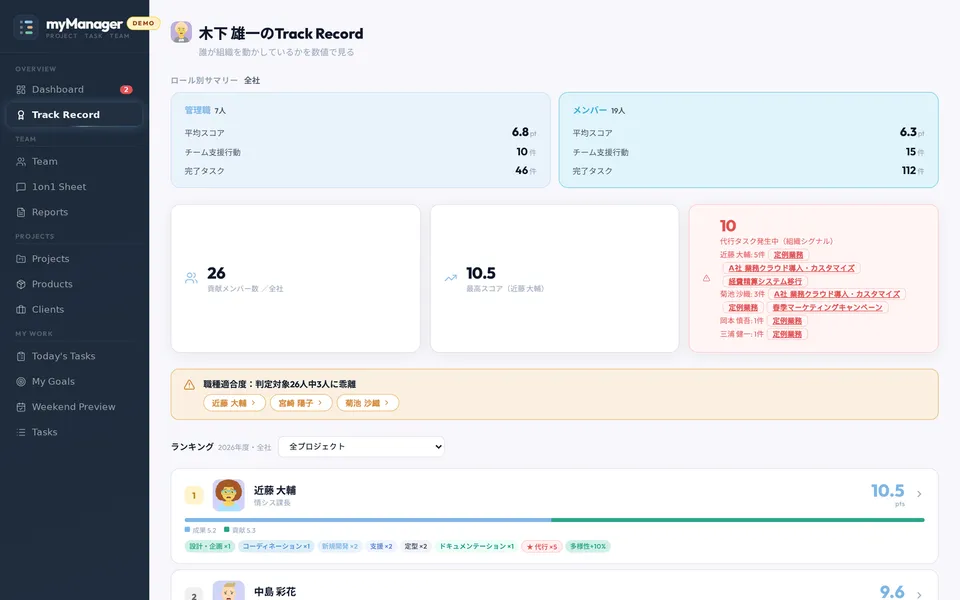Click the Products box icon in sidebar
960x600 pixels.
pos(21,284)
